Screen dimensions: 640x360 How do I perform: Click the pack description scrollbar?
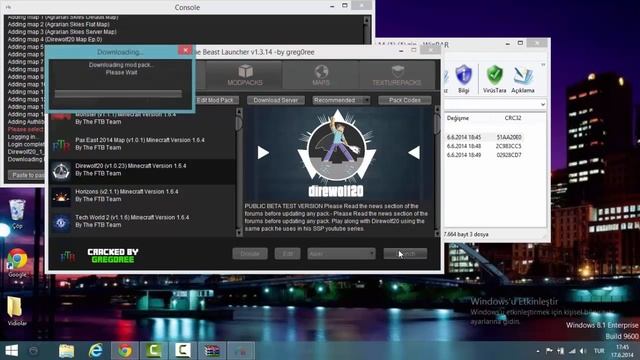point(437,171)
